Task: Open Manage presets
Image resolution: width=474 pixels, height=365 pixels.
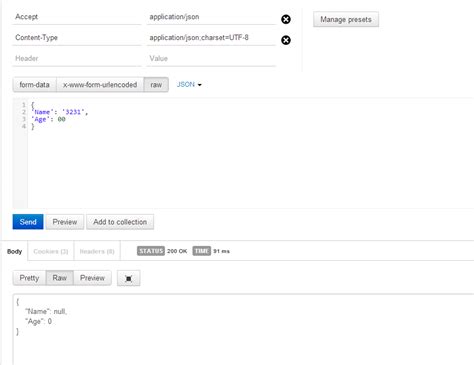Action: tap(346, 19)
